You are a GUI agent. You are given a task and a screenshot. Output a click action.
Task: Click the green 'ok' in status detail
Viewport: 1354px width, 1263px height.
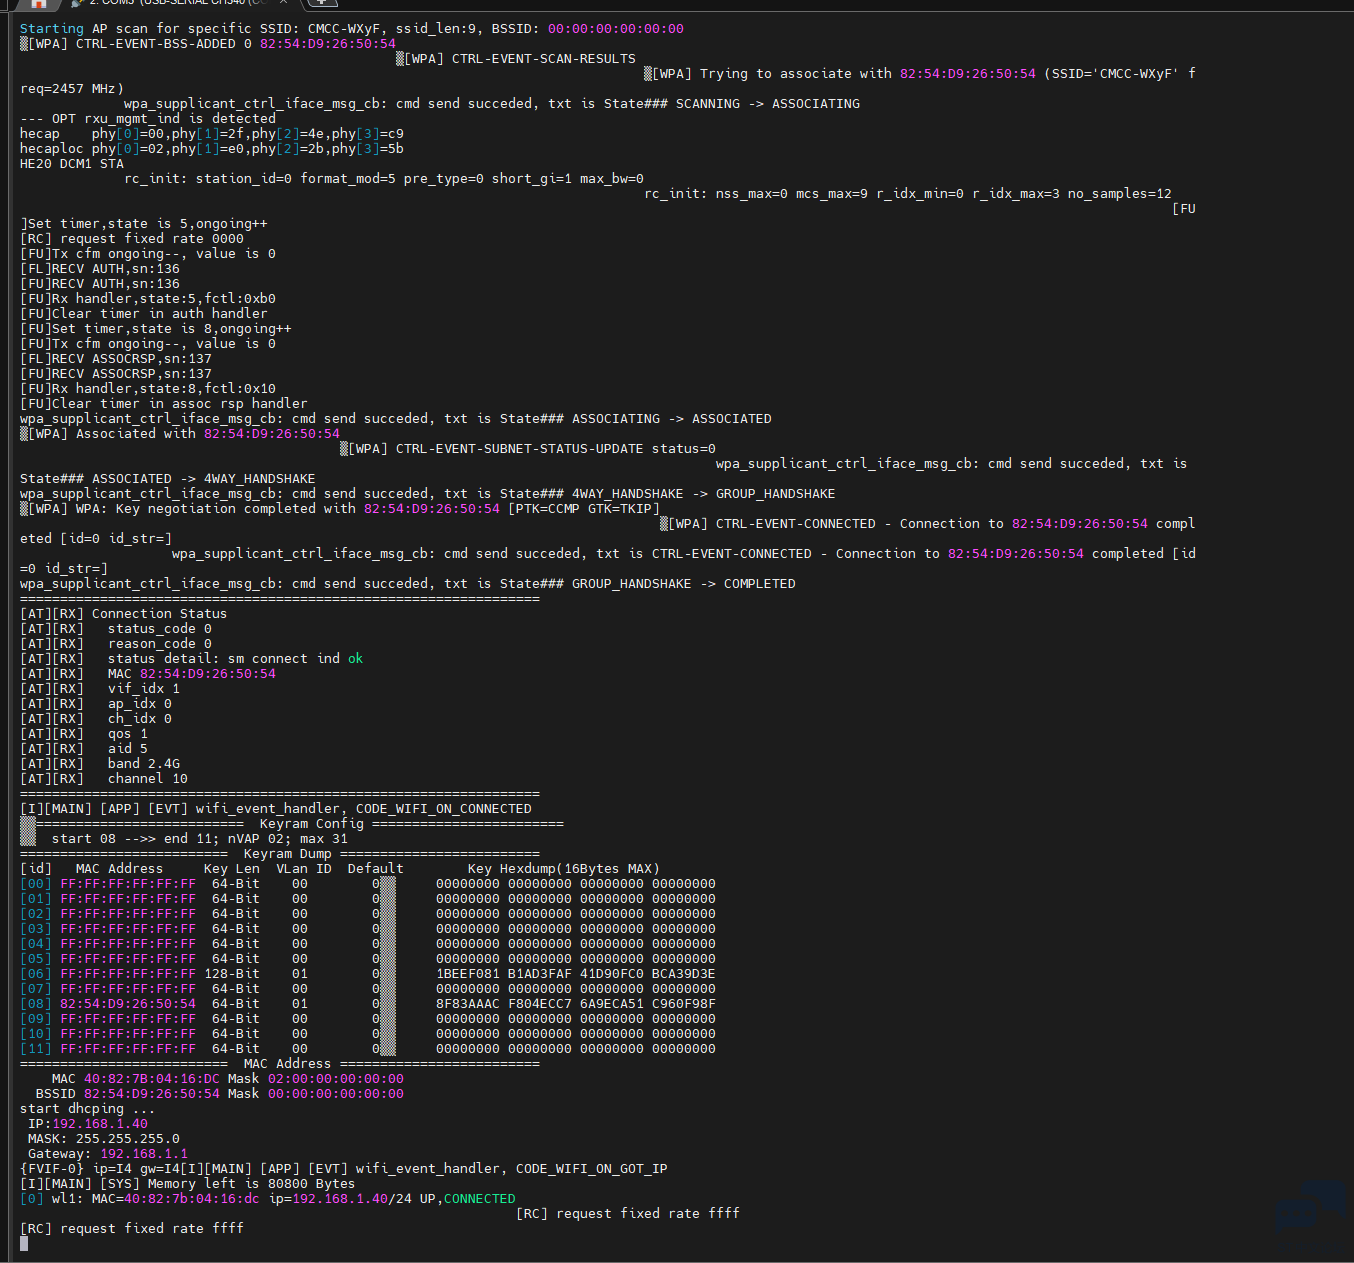click(x=355, y=659)
